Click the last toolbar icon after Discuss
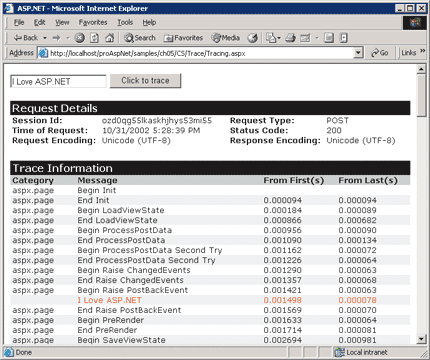The width and height of the screenshot is (430, 360). pos(343,38)
